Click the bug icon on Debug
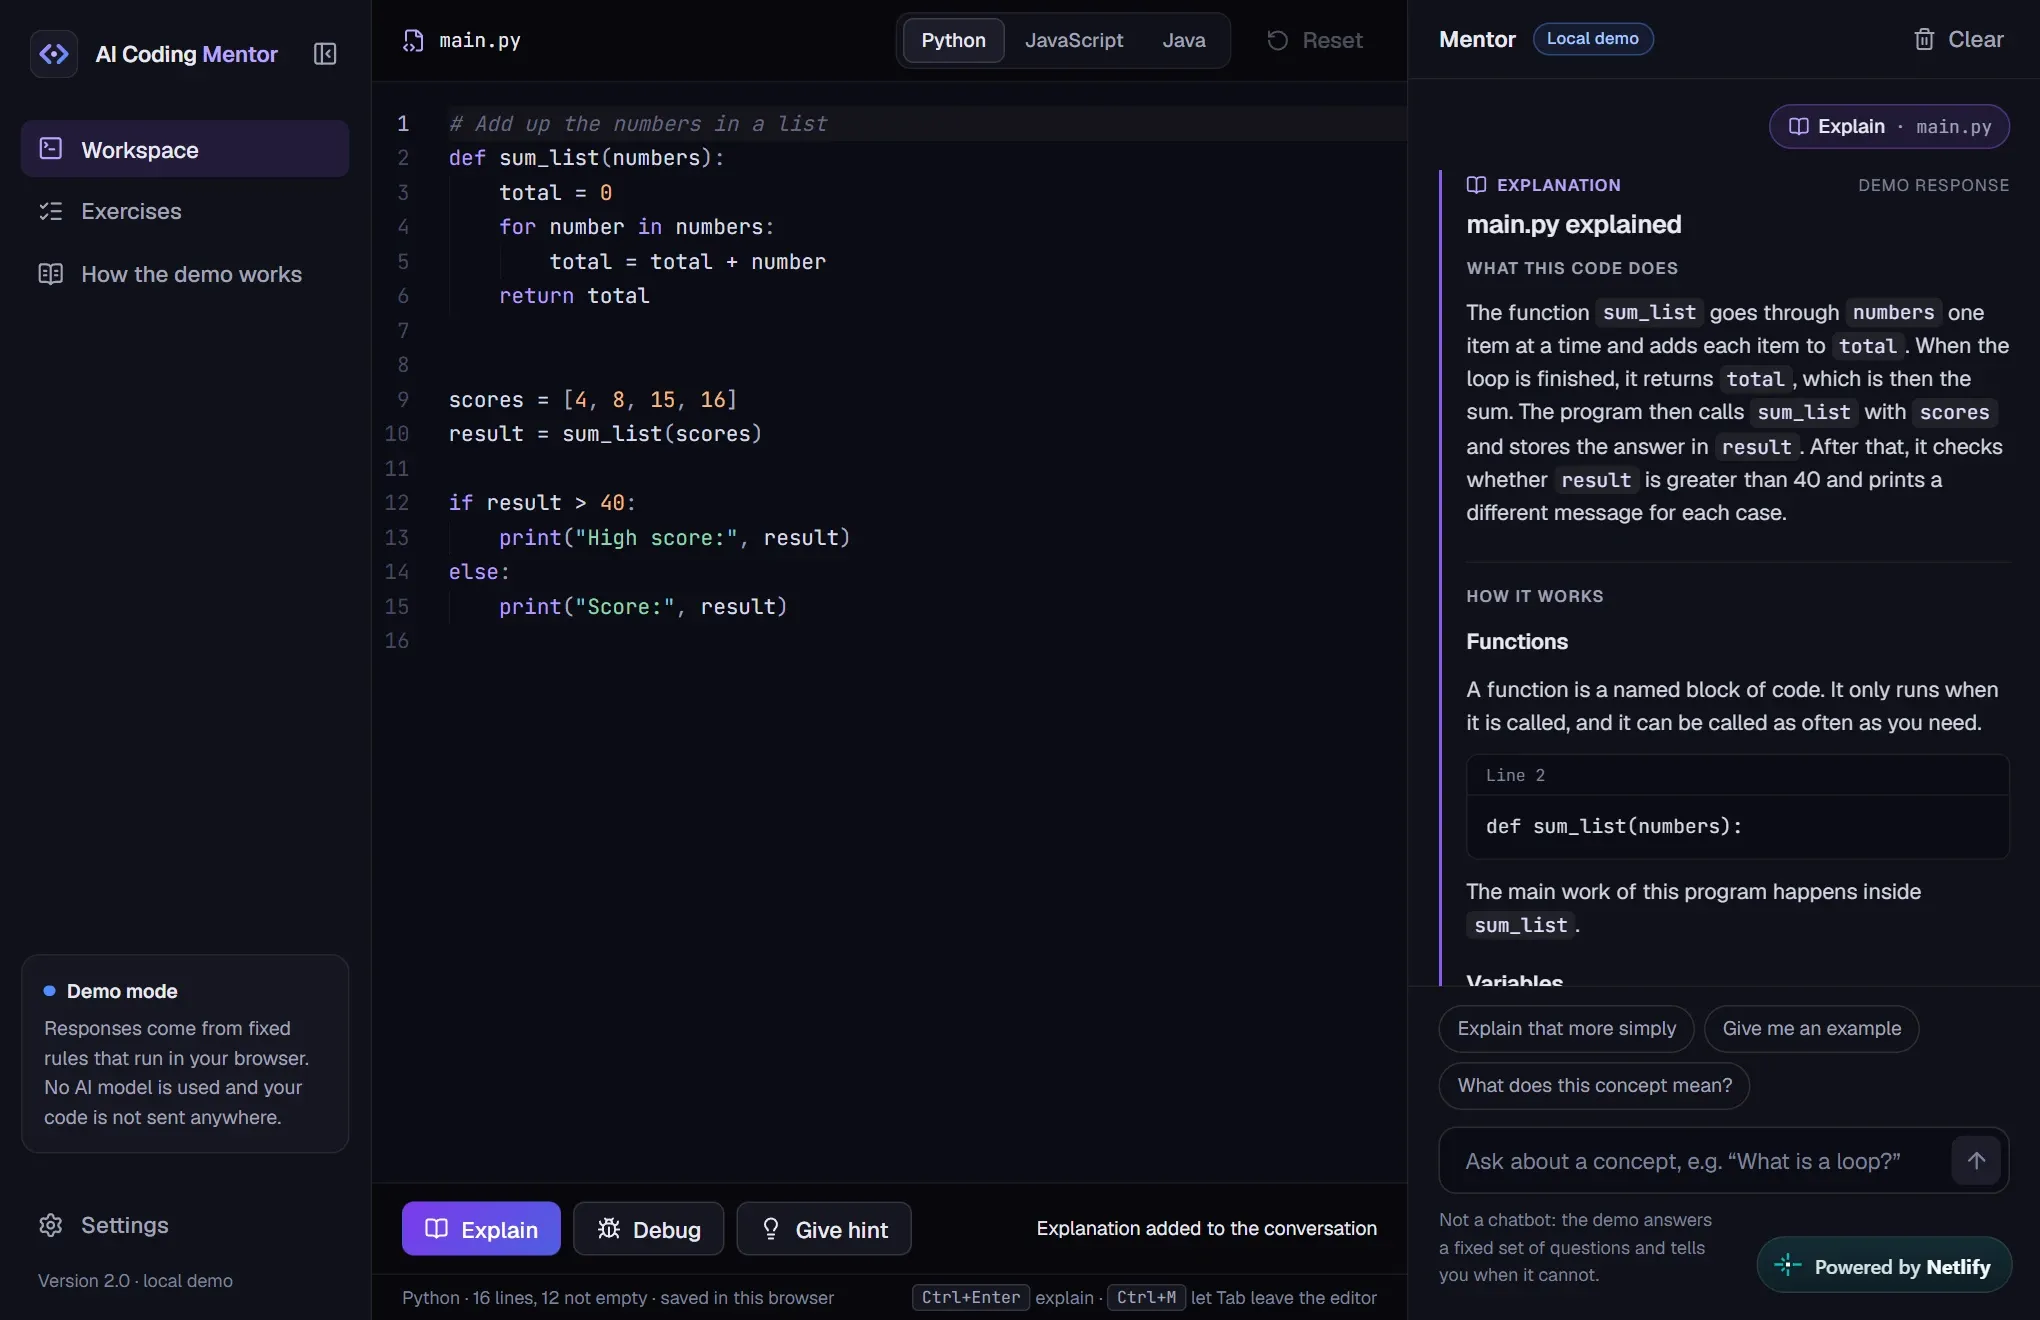 609,1229
